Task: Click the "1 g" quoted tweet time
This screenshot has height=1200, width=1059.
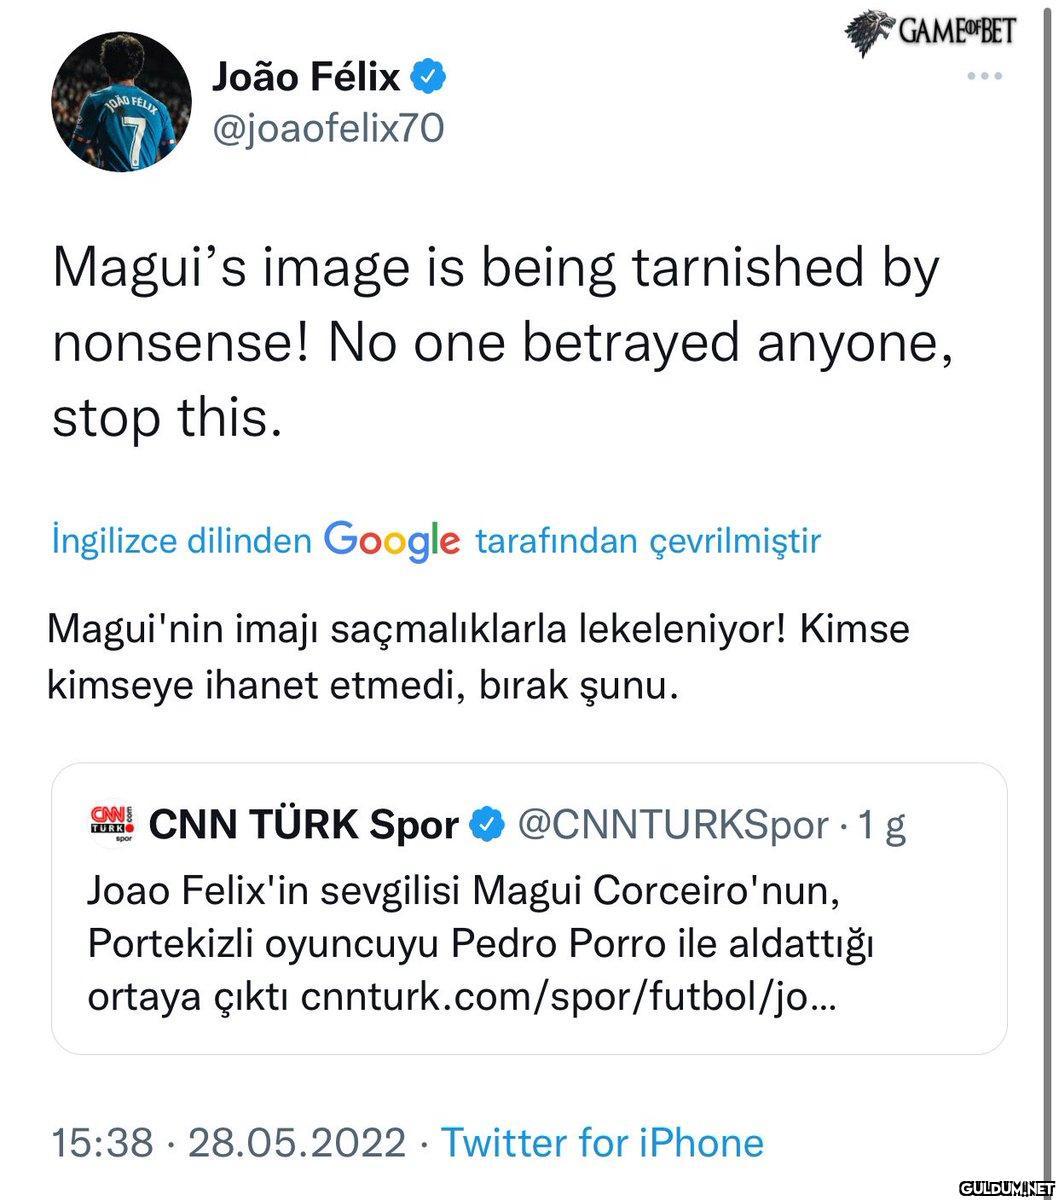Action: click(882, 826)
